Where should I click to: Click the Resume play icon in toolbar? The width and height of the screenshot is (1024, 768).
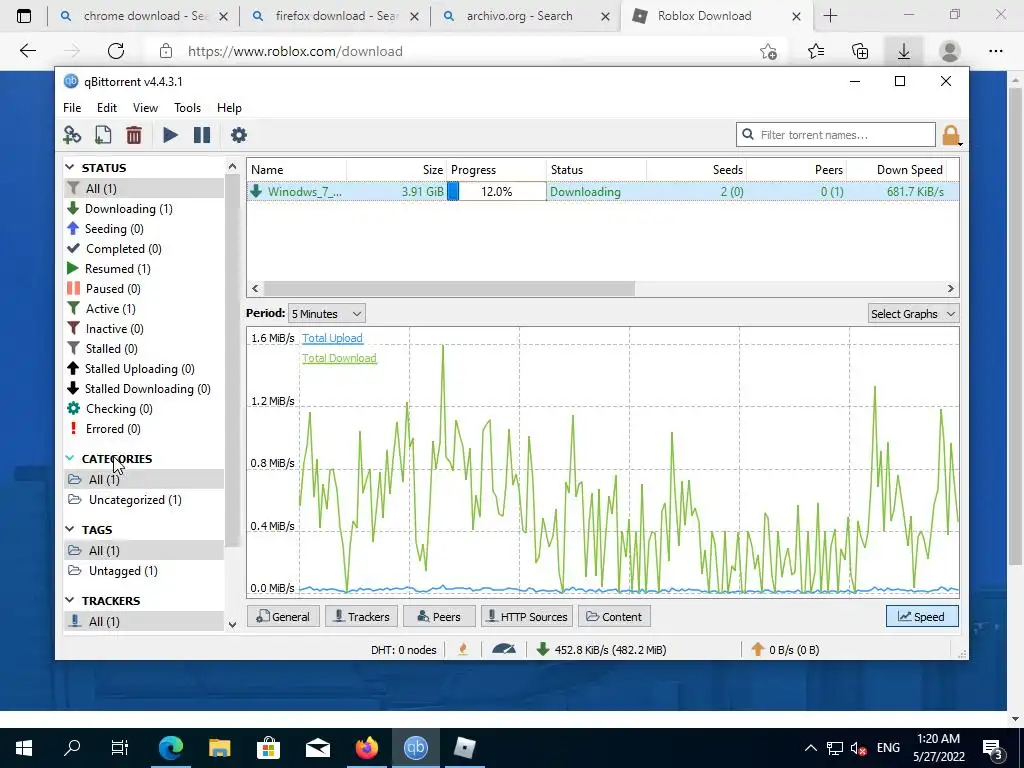click(170, 135)
